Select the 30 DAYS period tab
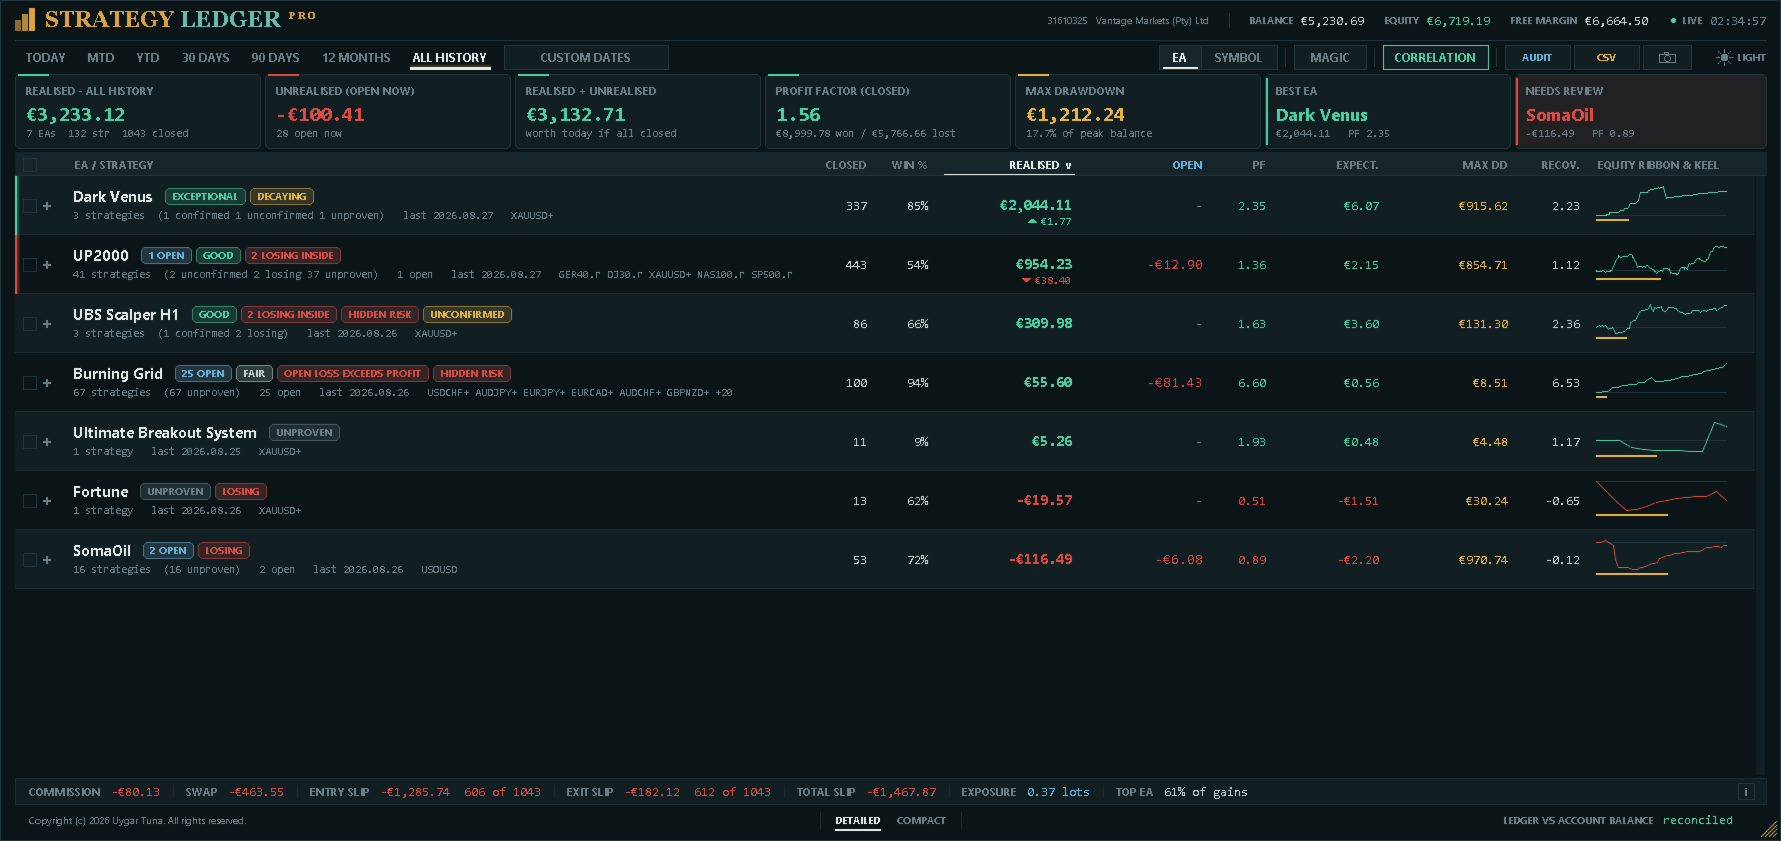Viewport: 1781px width, 841px height. click(205, 58)
